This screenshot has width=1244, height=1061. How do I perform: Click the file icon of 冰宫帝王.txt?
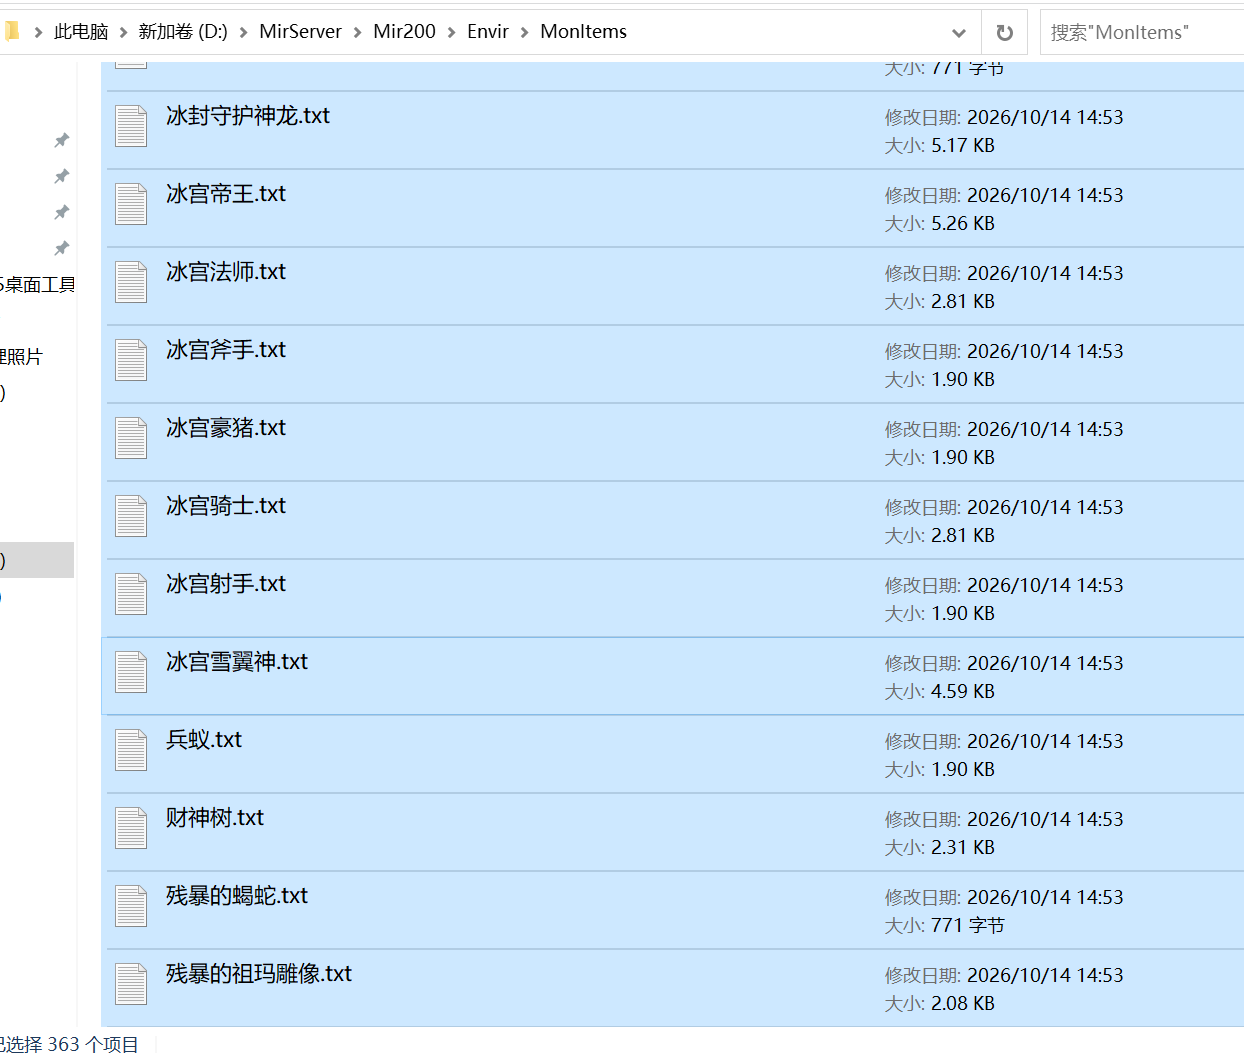pyautogui.click(x=131, y=205)
